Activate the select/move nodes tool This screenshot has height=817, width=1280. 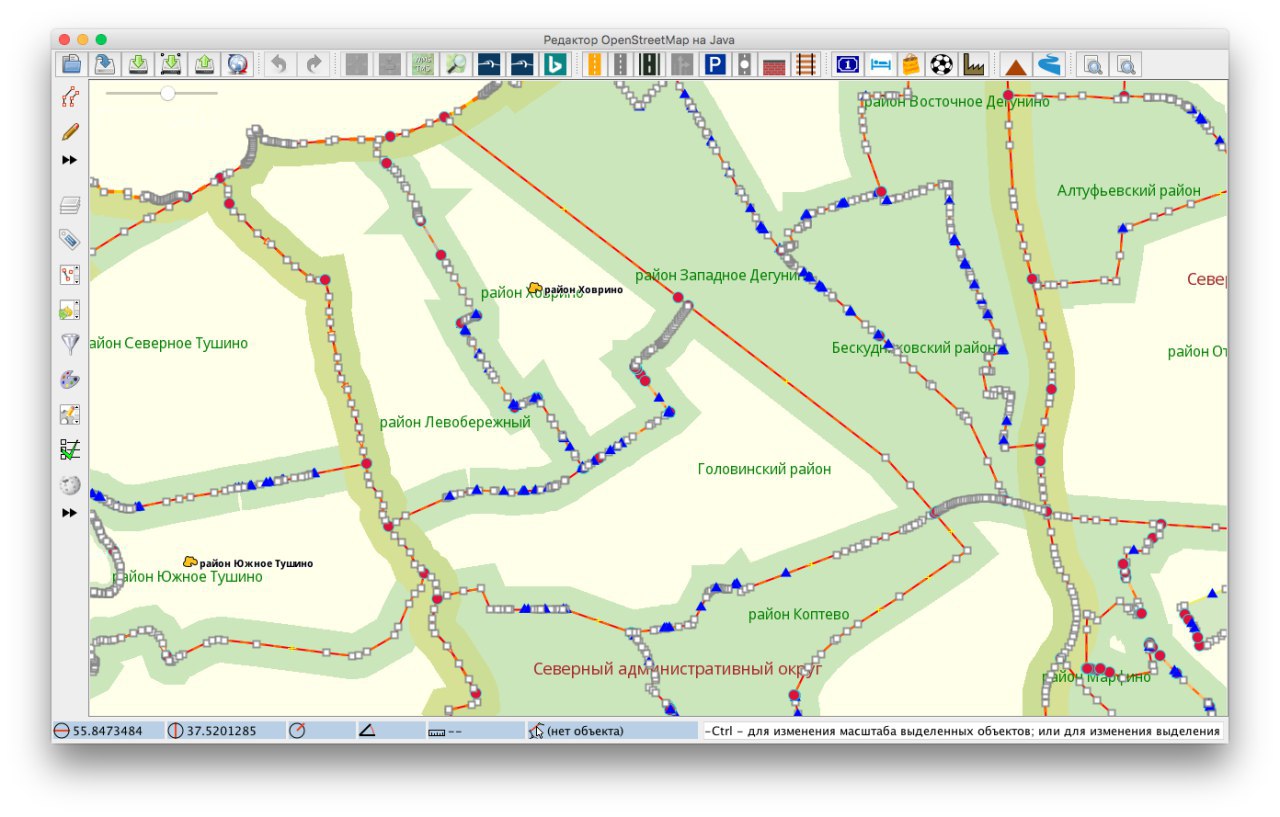coord(69,97)
